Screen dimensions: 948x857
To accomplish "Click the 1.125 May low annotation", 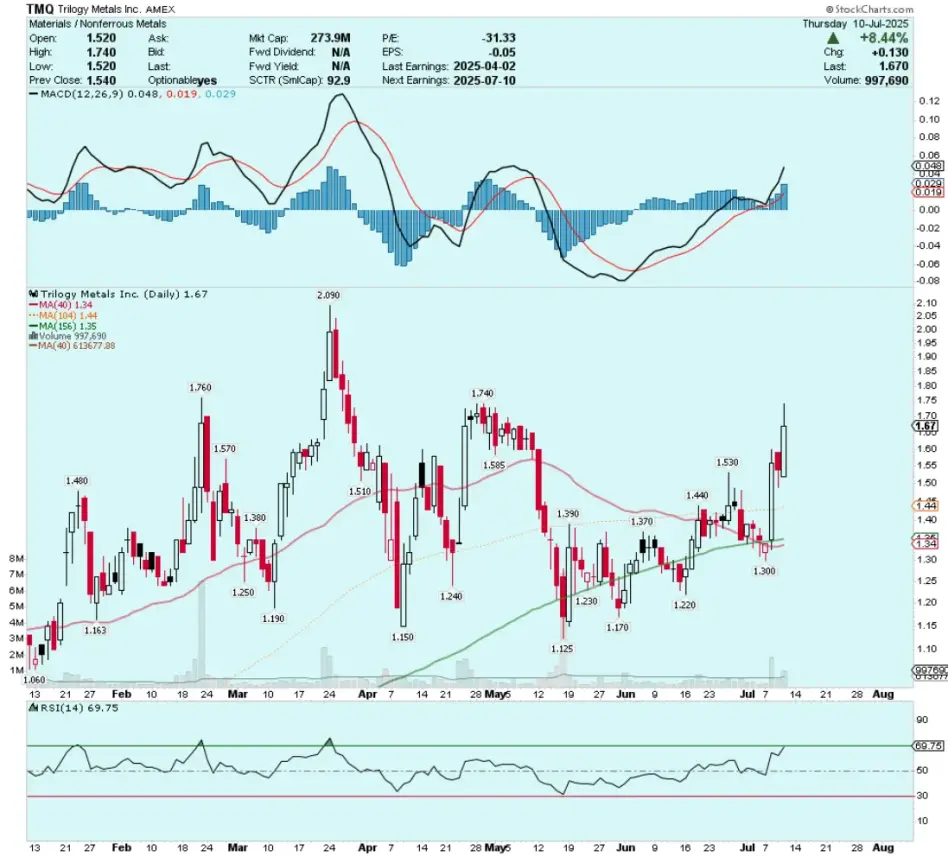I will click(x=562, y=648).
